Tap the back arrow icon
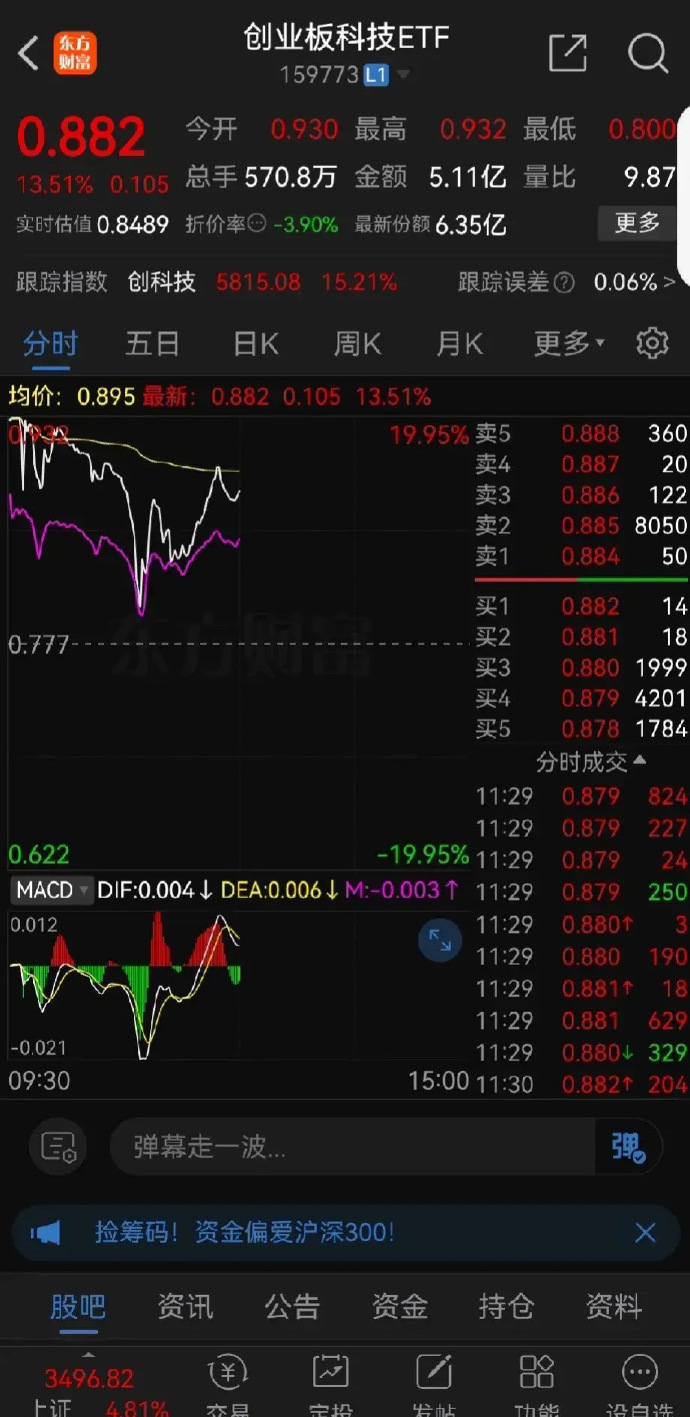Viewport: 690px width, 1417px height. click(x=28, y=53)
